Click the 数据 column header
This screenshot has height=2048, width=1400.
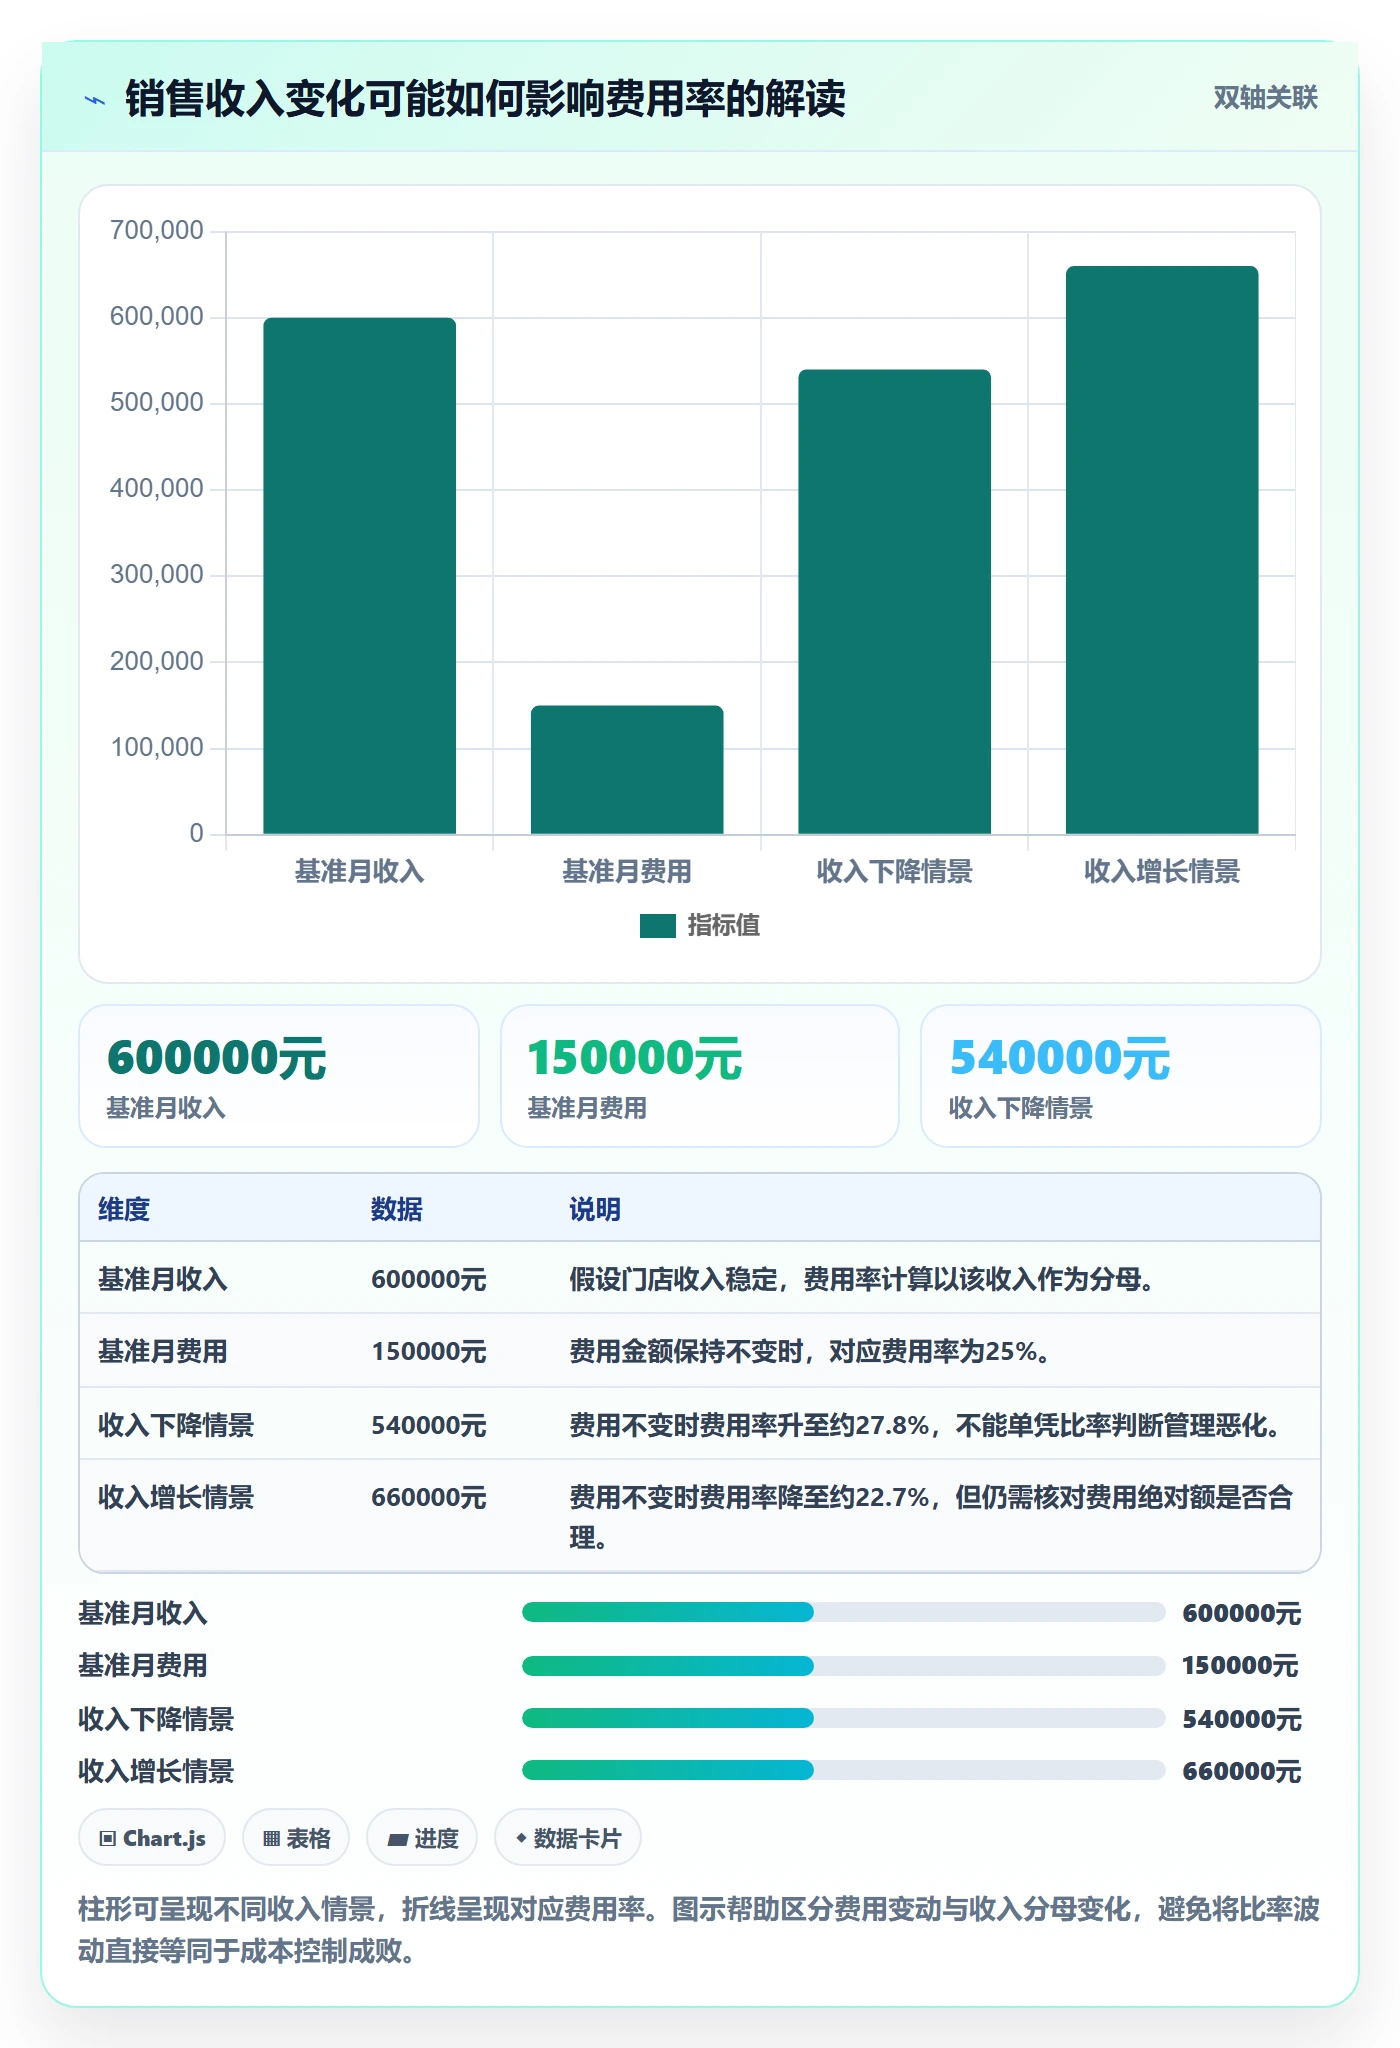coord(397,1210)
